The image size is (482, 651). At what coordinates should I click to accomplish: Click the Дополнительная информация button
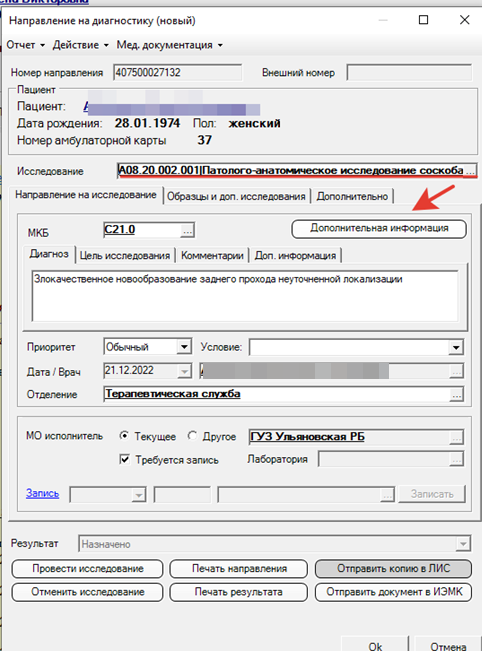tap(379, 229)
